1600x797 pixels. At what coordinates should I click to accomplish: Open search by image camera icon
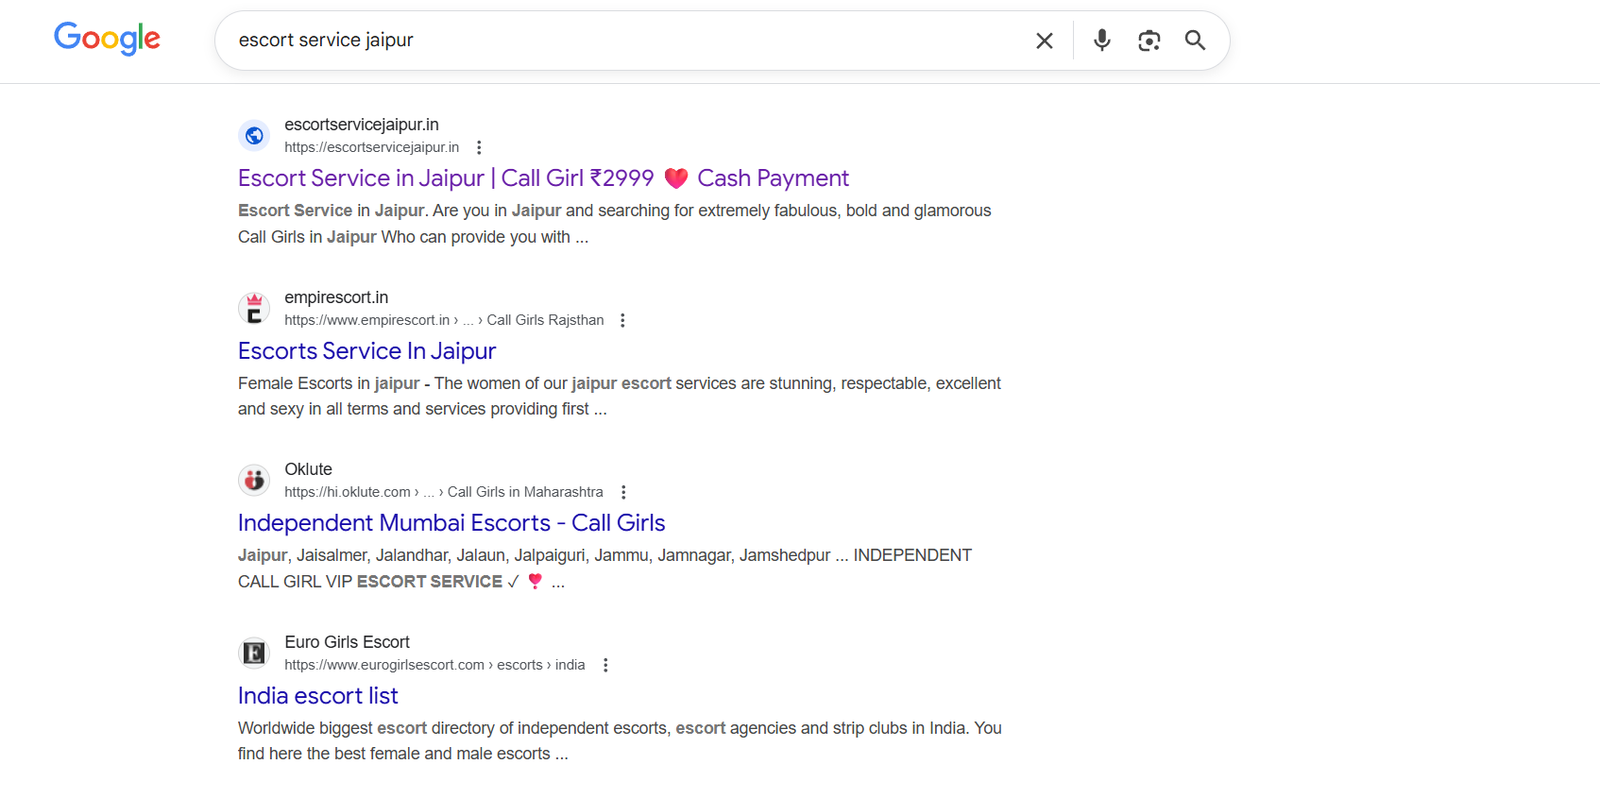[1149, 40]
